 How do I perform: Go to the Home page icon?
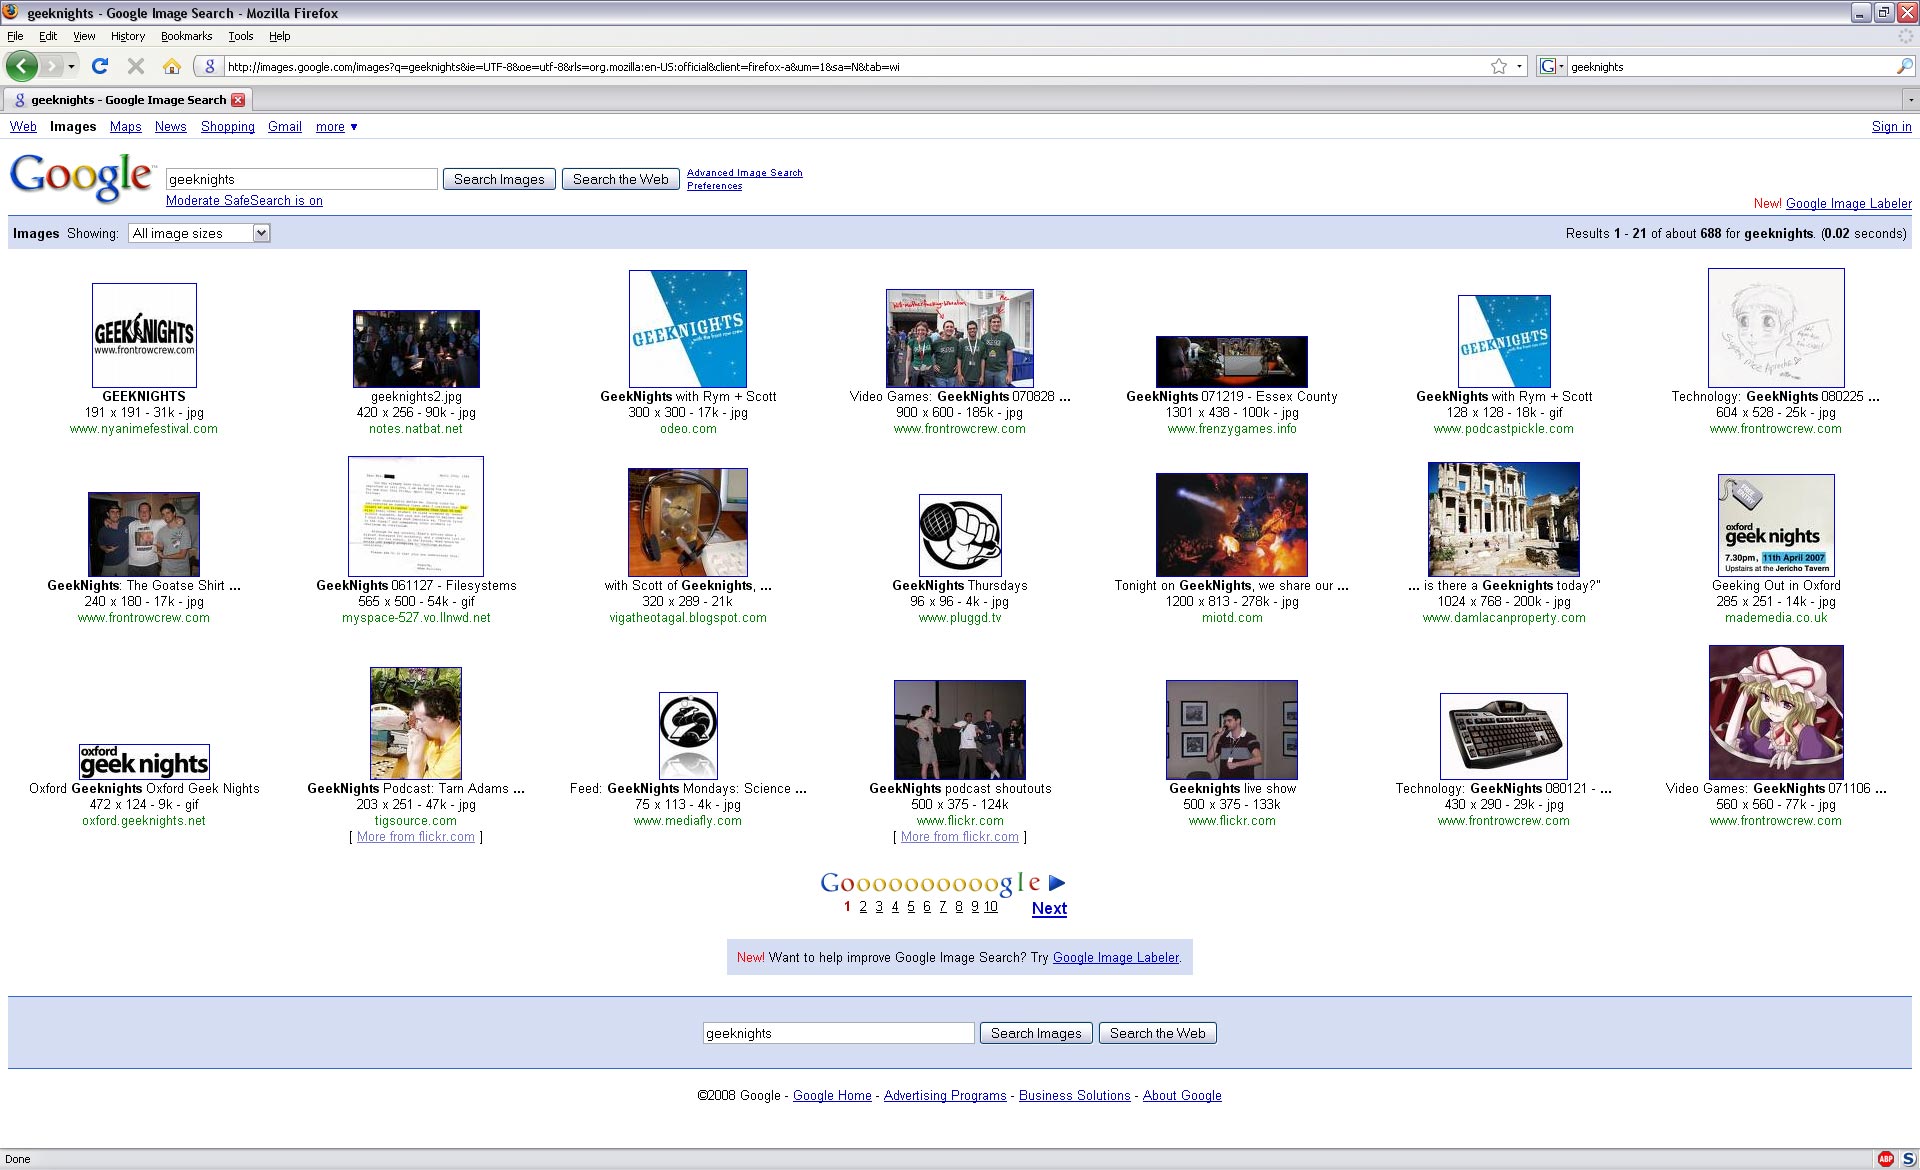(172, 66)
